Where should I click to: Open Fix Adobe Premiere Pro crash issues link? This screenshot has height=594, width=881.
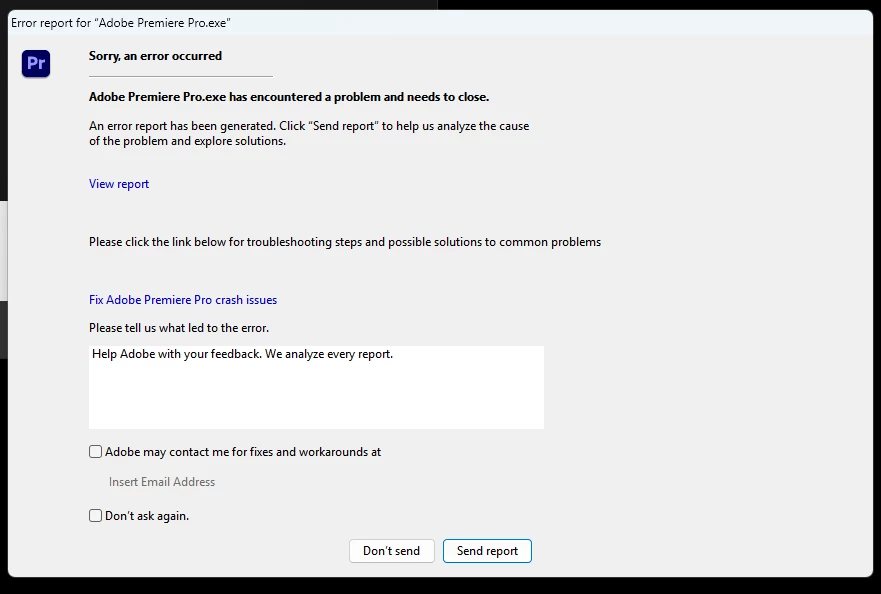point(183,300)
